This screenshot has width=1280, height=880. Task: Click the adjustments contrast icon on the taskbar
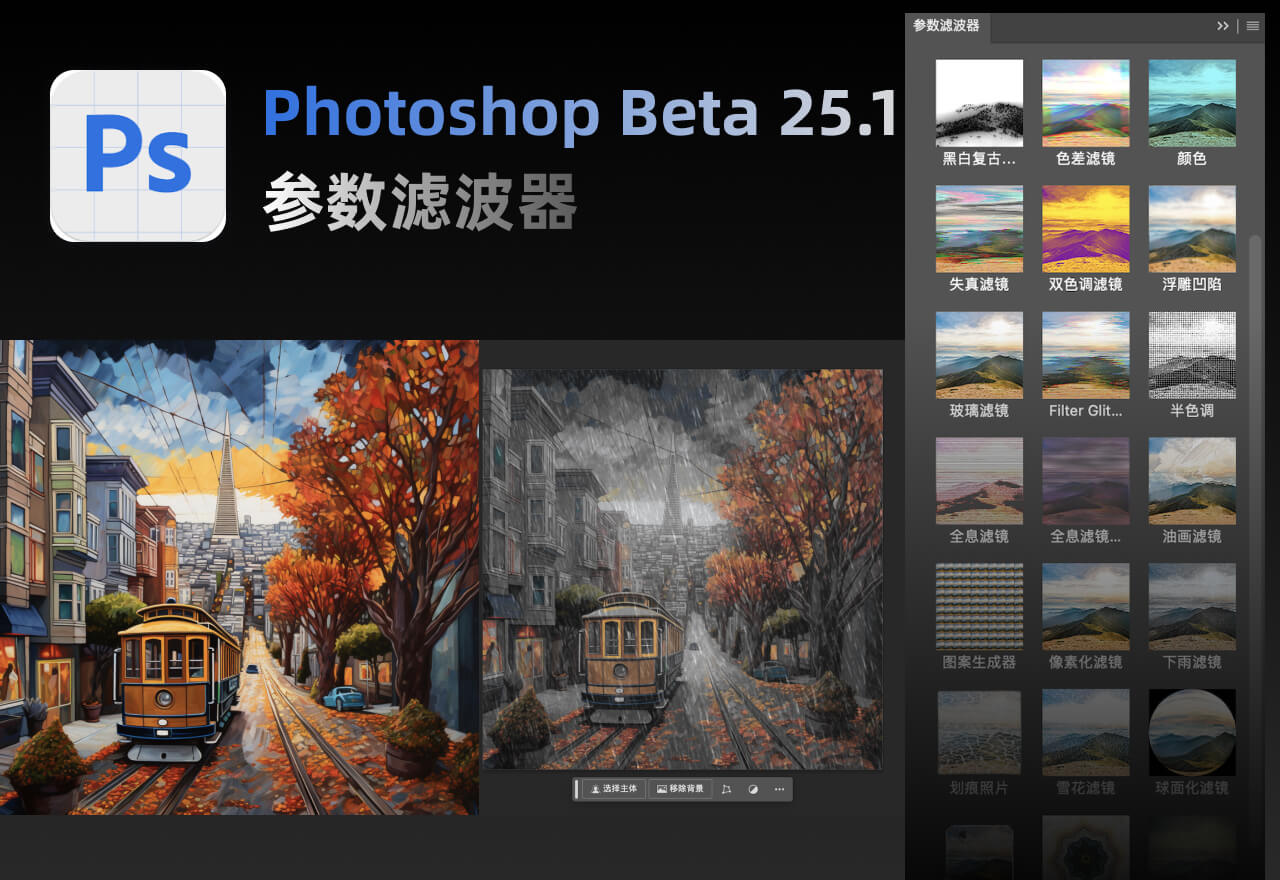752,789
